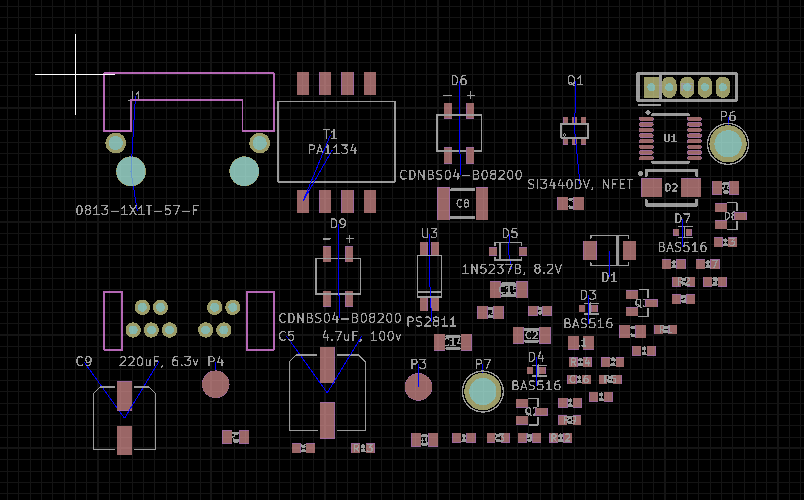The height and width of the screenshot is (500, 804).
Task: Select the T1 PA1134 transformer footprint
Action: [x=336, y=141]
